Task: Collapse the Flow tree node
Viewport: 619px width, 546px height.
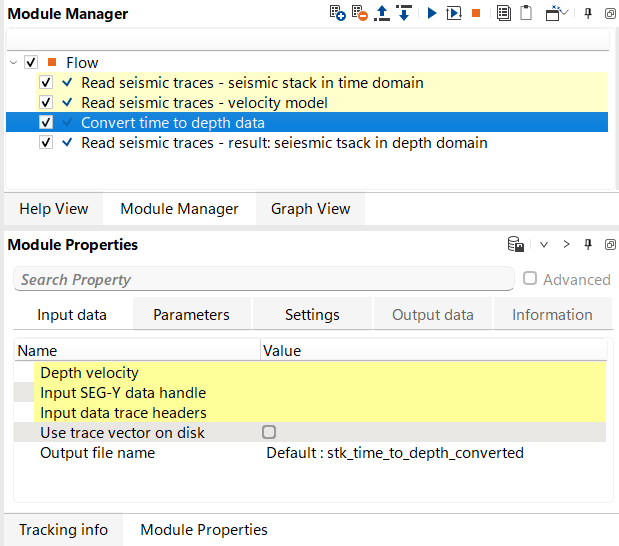Action: (14, 62)
